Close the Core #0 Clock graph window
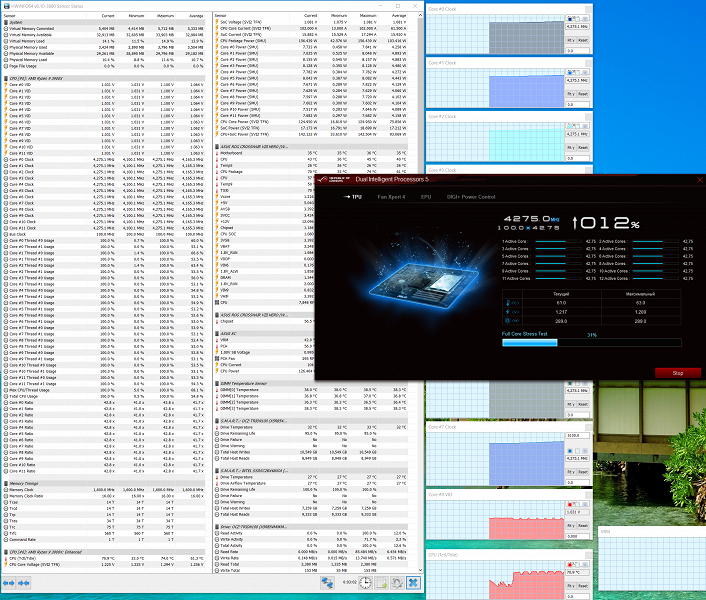Image resolution: width=706 pixels, height=600 pixels. point(588,9)
